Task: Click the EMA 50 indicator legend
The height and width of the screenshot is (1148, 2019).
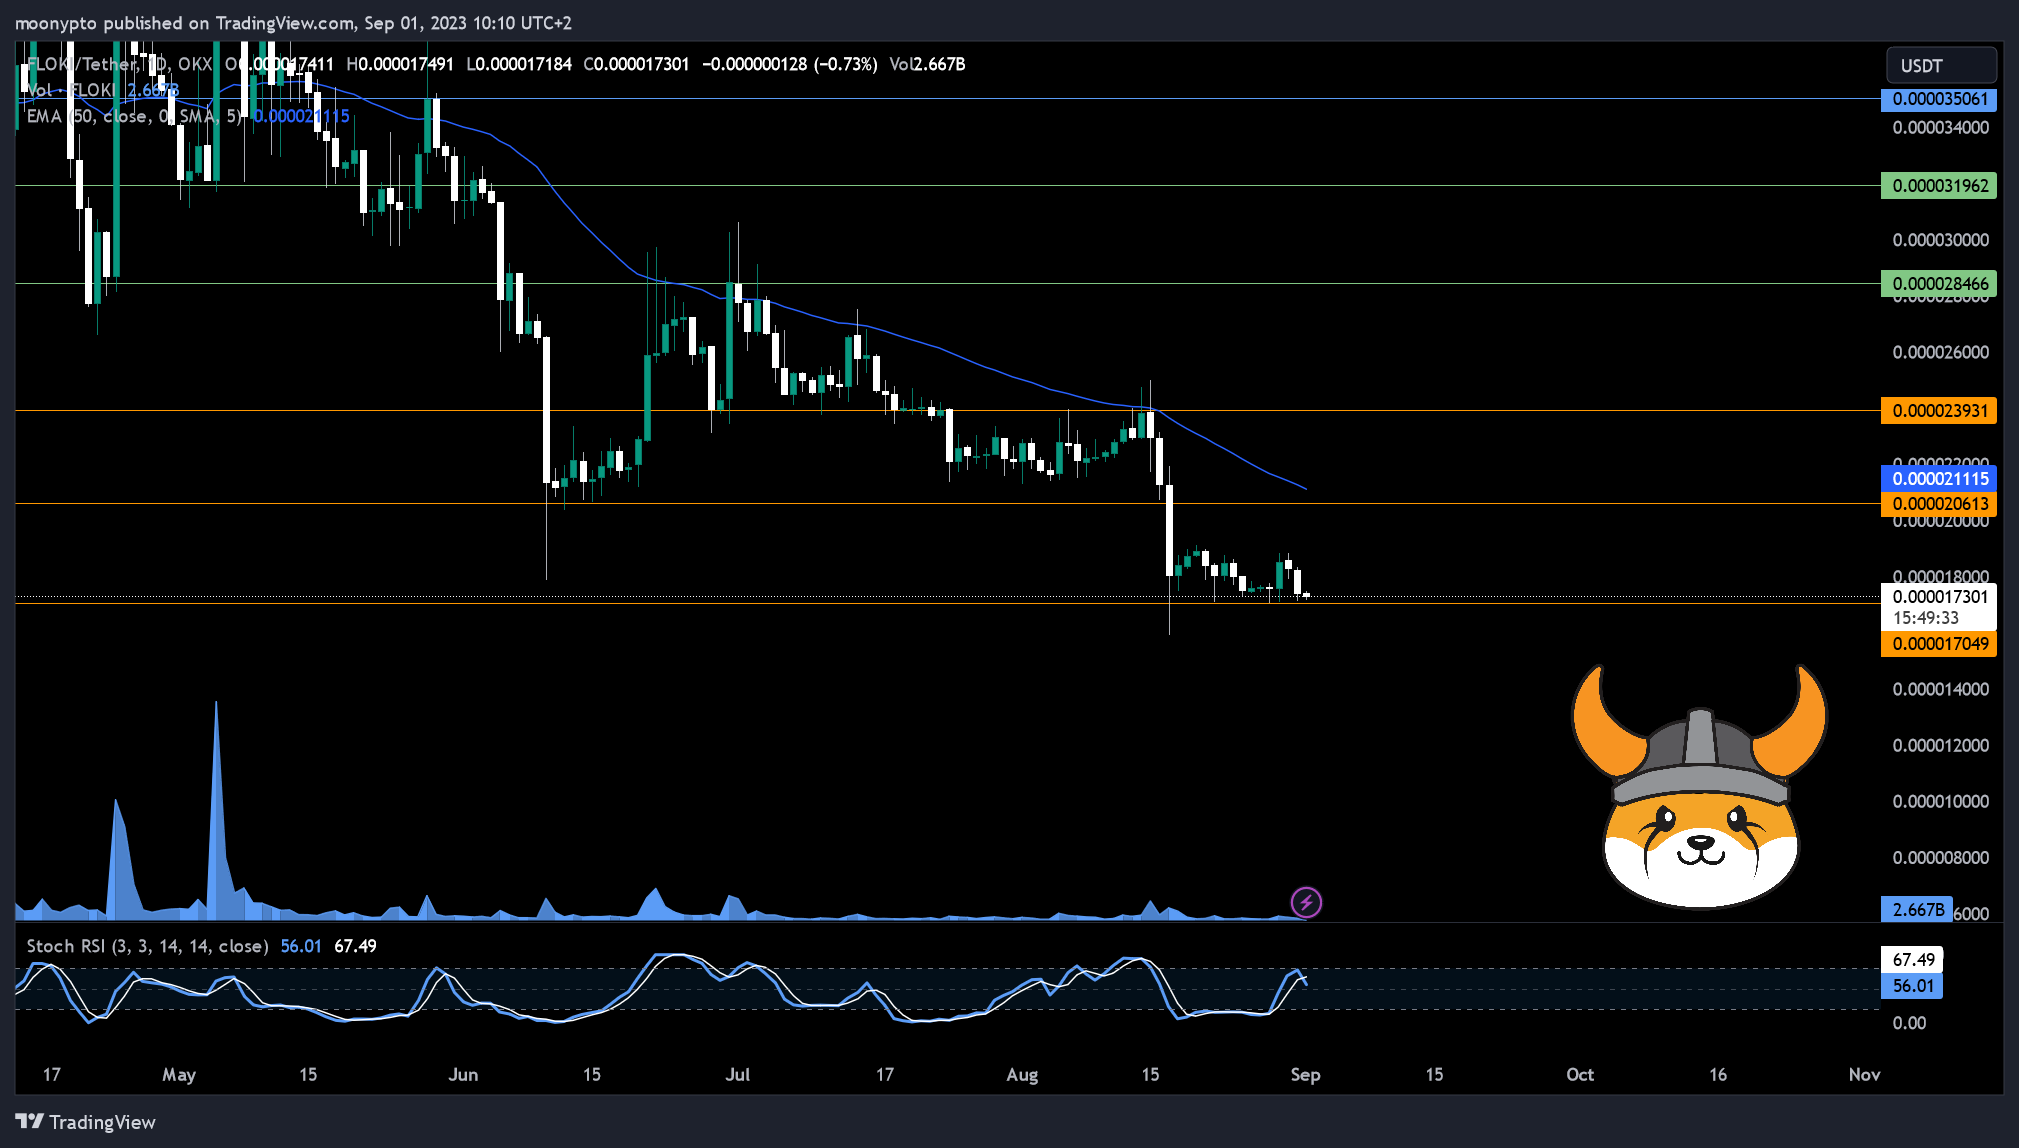Action: 188,117
